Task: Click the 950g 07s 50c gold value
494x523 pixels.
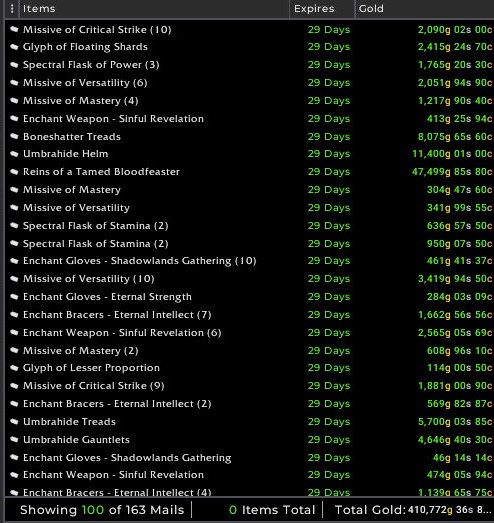Action: (459, 243)
